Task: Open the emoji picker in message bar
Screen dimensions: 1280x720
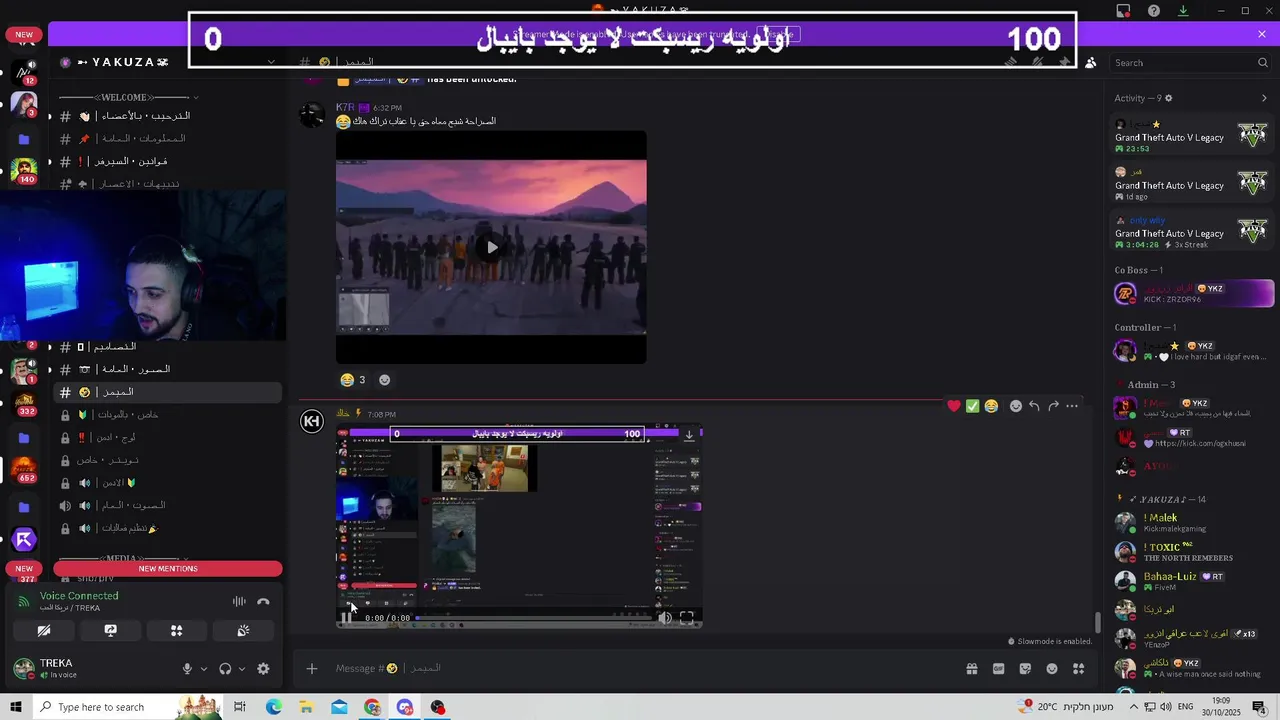Action: pos(1052,669)
